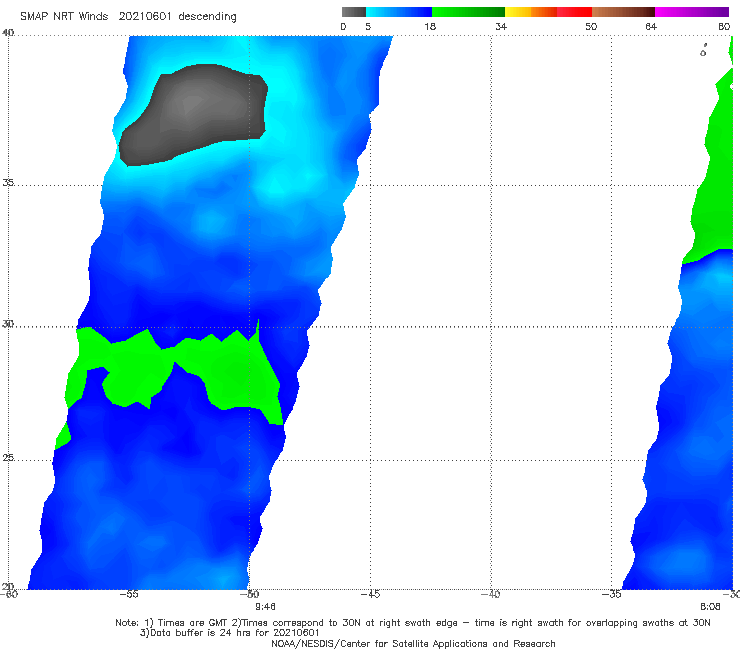Click the '25' latitude axis label
740x650 pixels.
click(8, 457)
